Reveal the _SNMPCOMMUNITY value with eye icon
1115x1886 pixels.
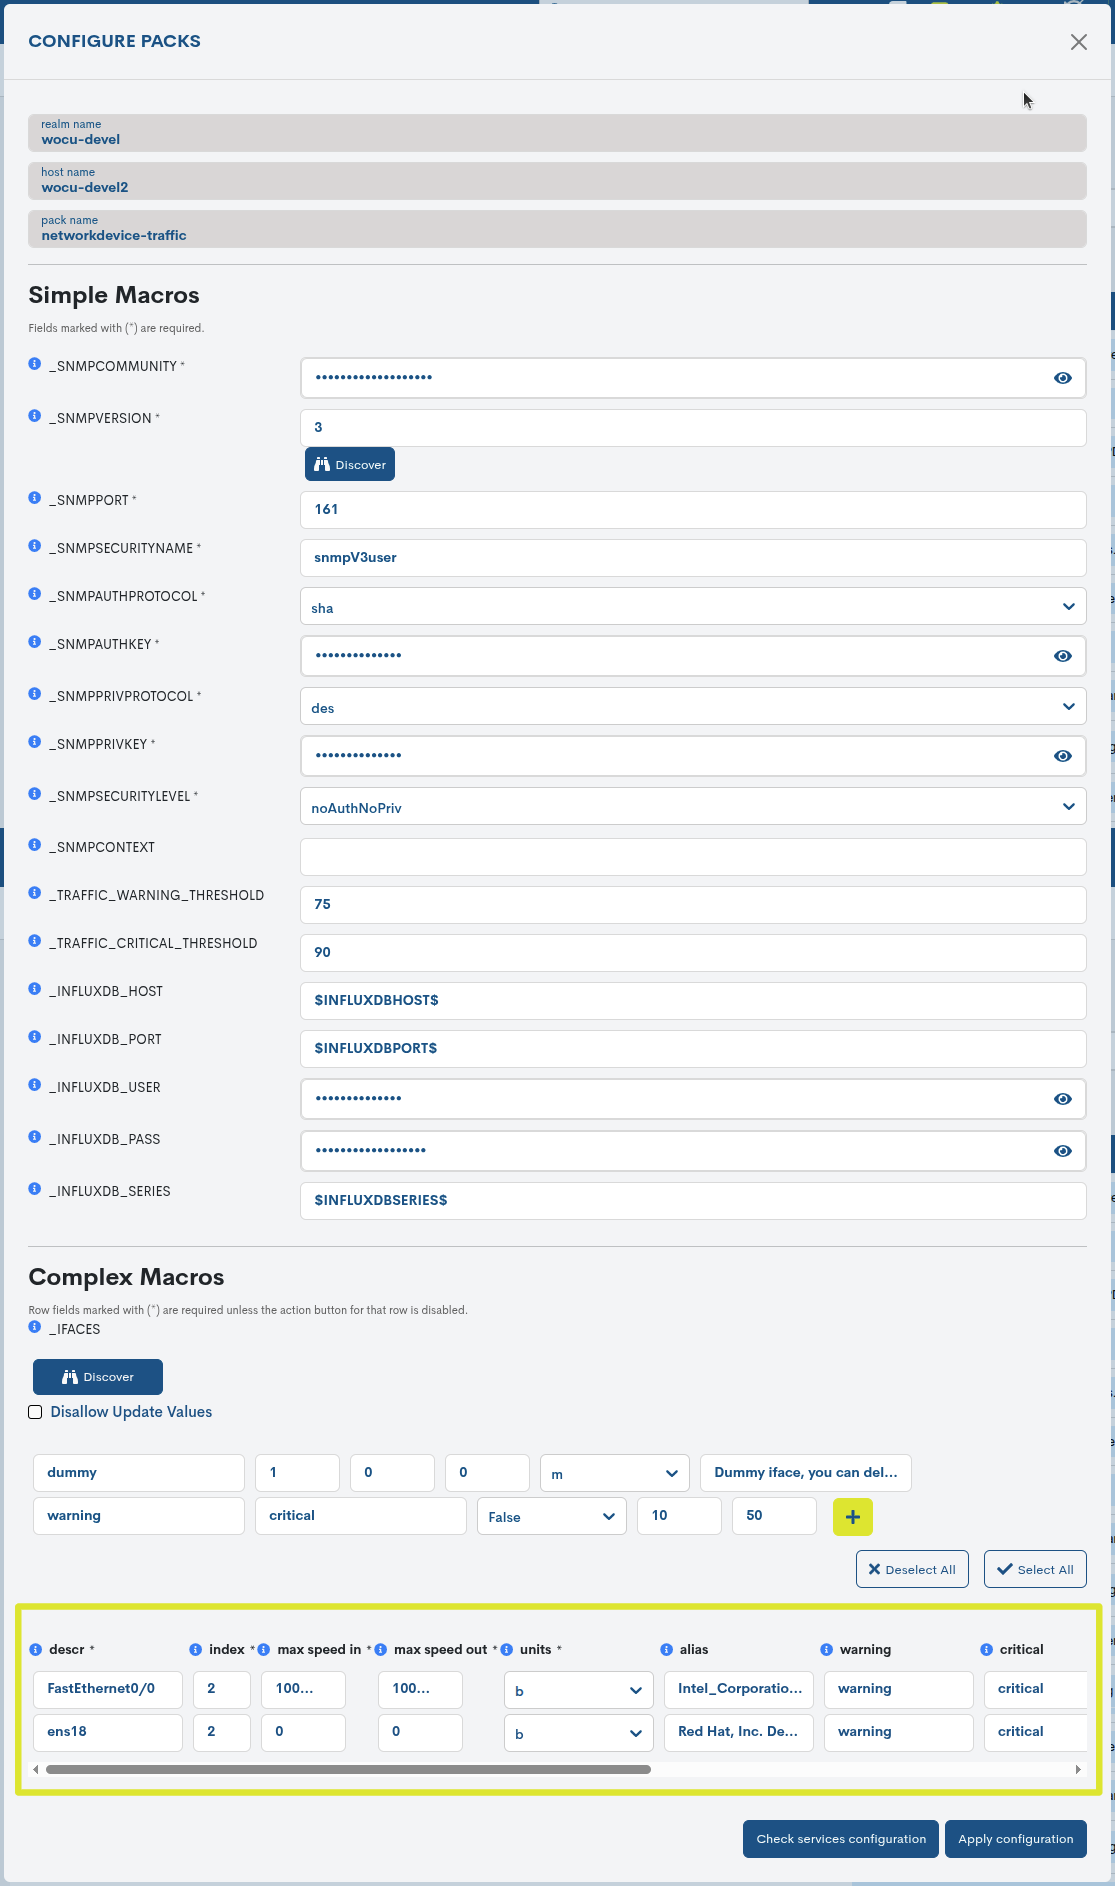click(1063, 378)
